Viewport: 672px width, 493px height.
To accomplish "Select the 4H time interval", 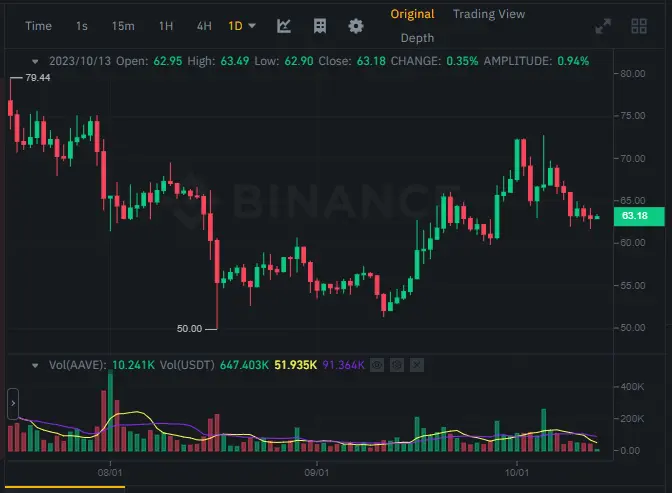I will coord(204,26).
